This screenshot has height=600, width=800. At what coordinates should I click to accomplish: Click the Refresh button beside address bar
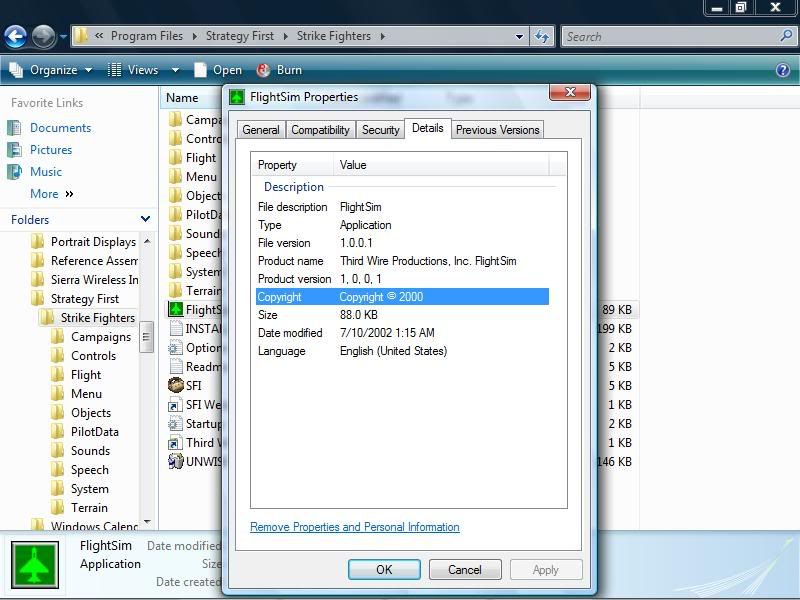pos(542,36)
